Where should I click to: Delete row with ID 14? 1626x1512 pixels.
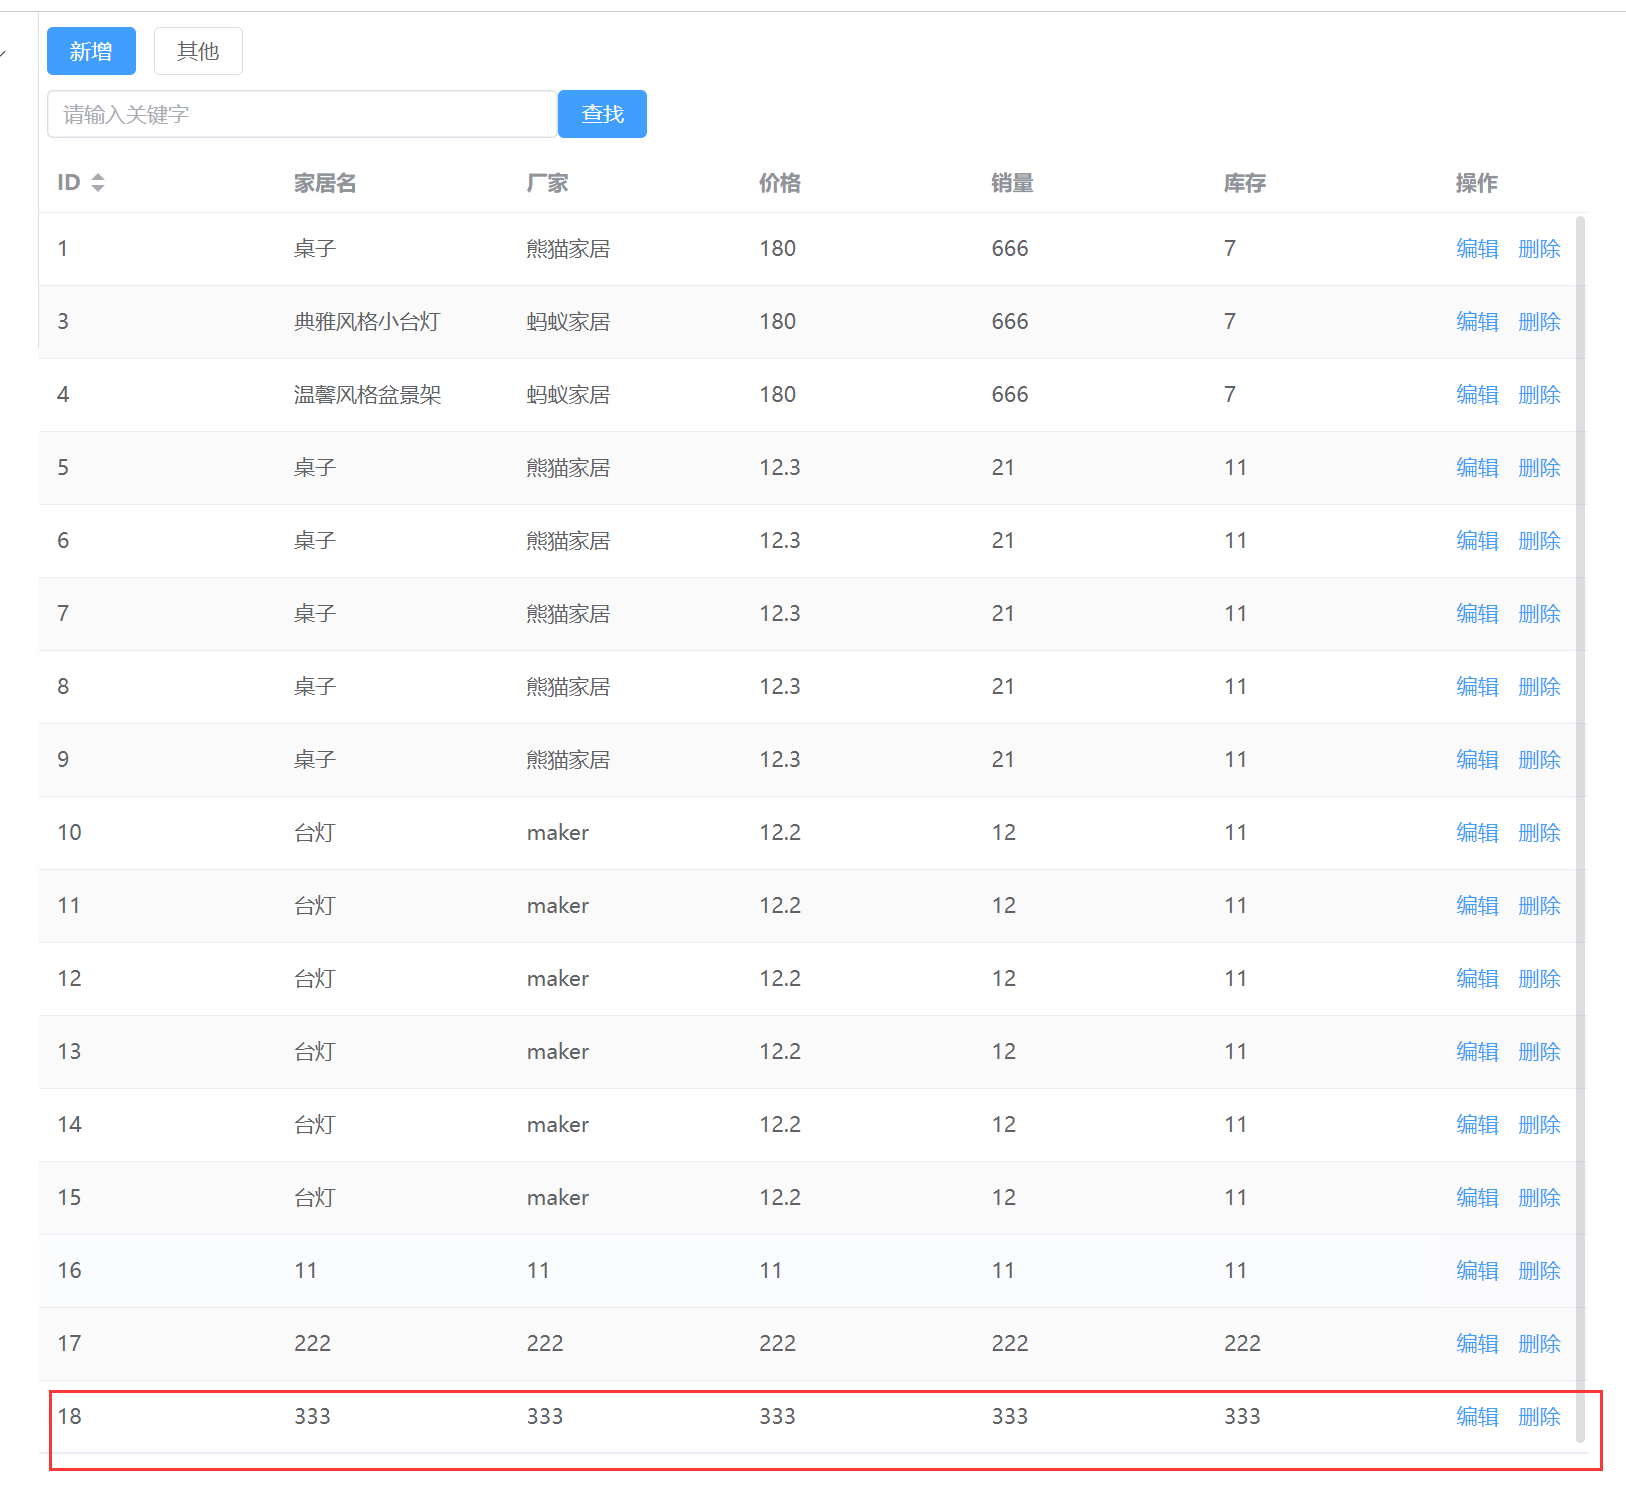pyautogui.click(x=1539, y=1125)
